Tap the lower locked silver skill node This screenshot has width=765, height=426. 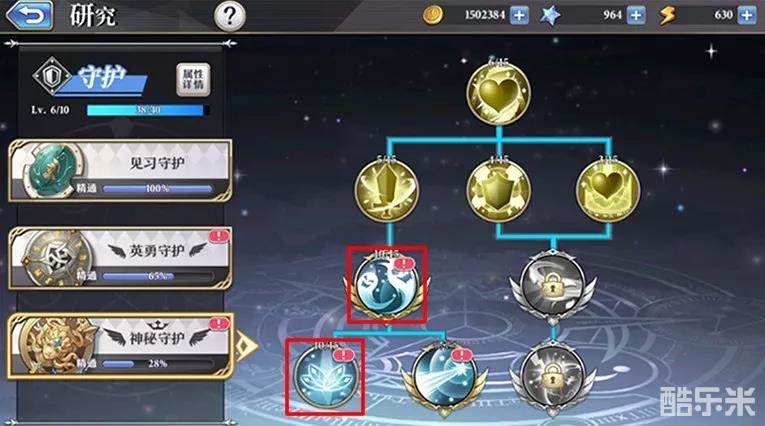coord(552,378)
